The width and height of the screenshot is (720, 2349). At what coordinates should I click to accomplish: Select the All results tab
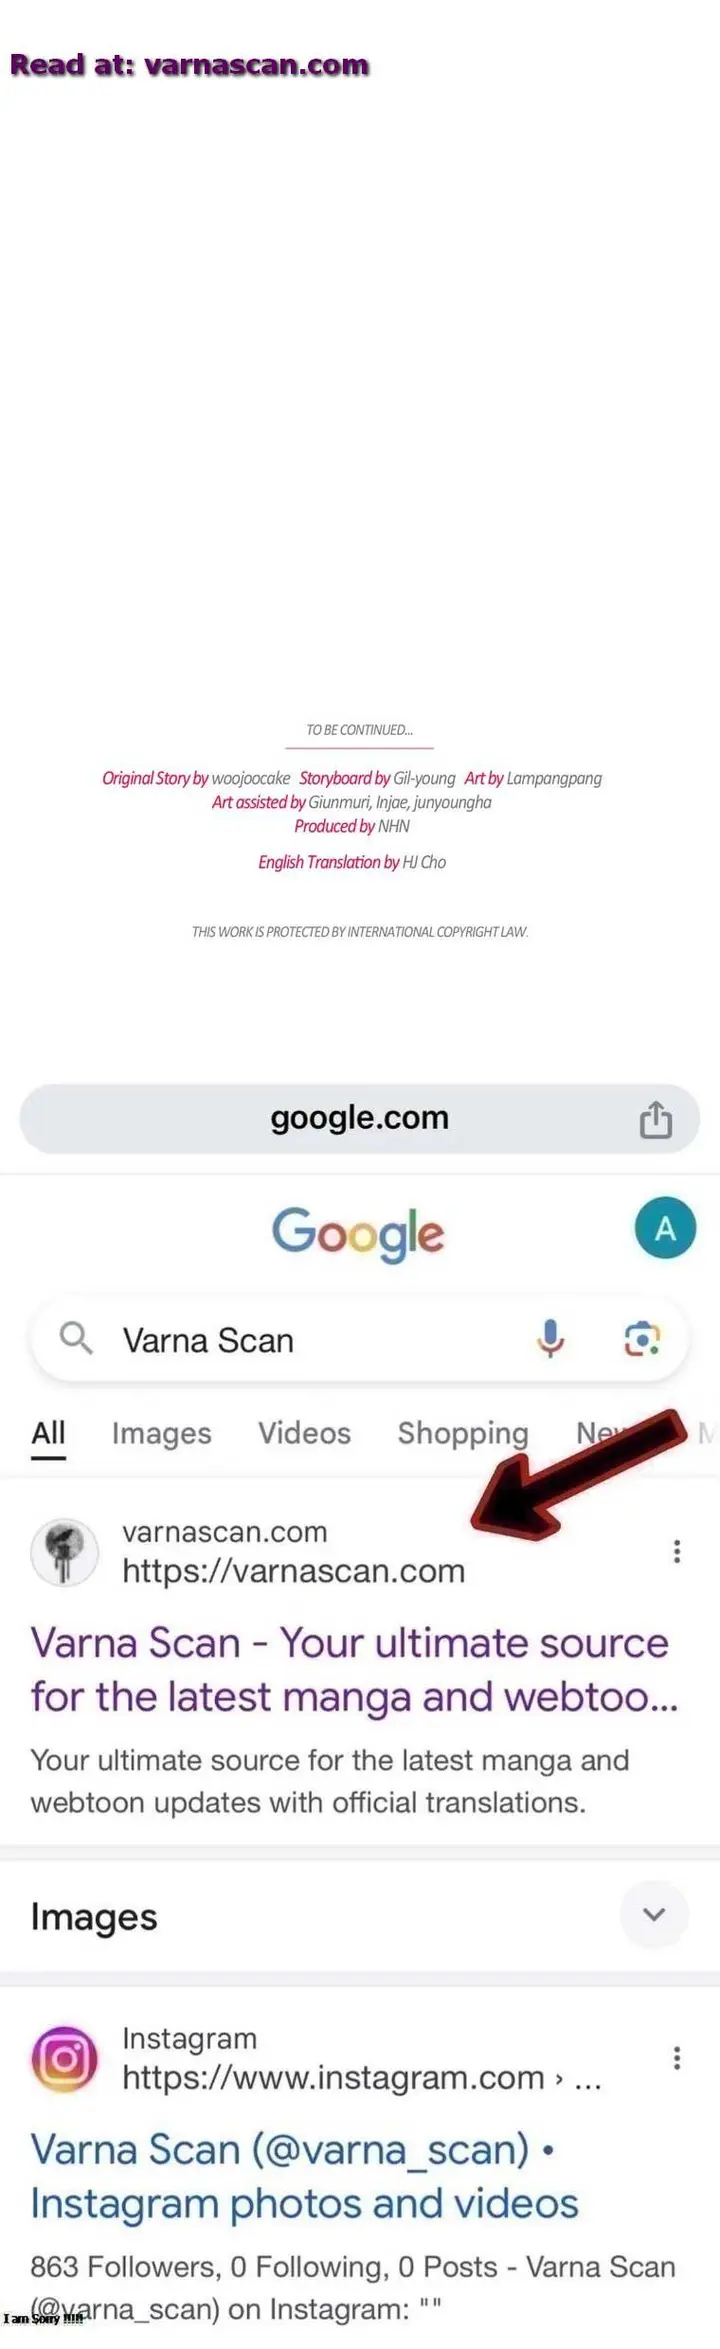[48, 1433]
